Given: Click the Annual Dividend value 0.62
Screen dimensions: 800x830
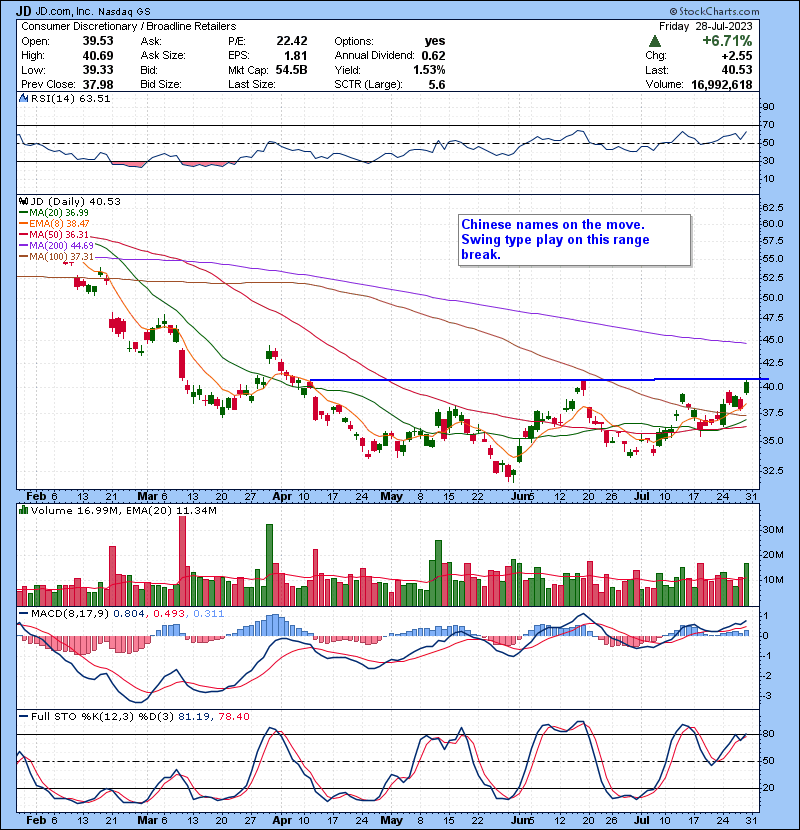Looking at the screenshot, I should point(434,55).
